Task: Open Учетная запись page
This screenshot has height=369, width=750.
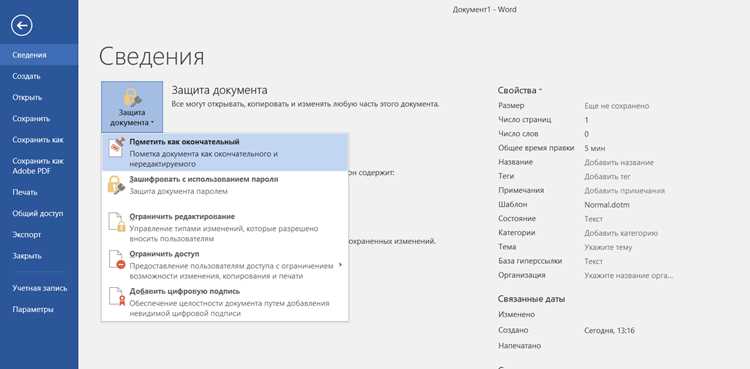Action: [x=39, y=288]
